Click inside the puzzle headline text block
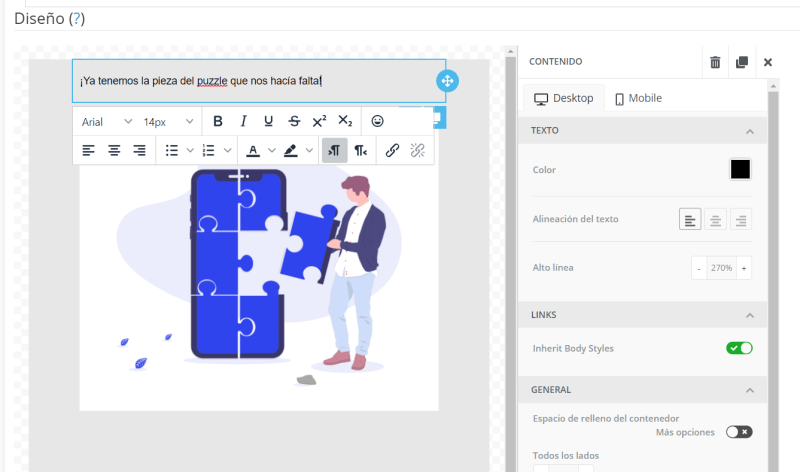Viewport: 800px width, 472px height. pyautogui.click(x=259, y=81)
